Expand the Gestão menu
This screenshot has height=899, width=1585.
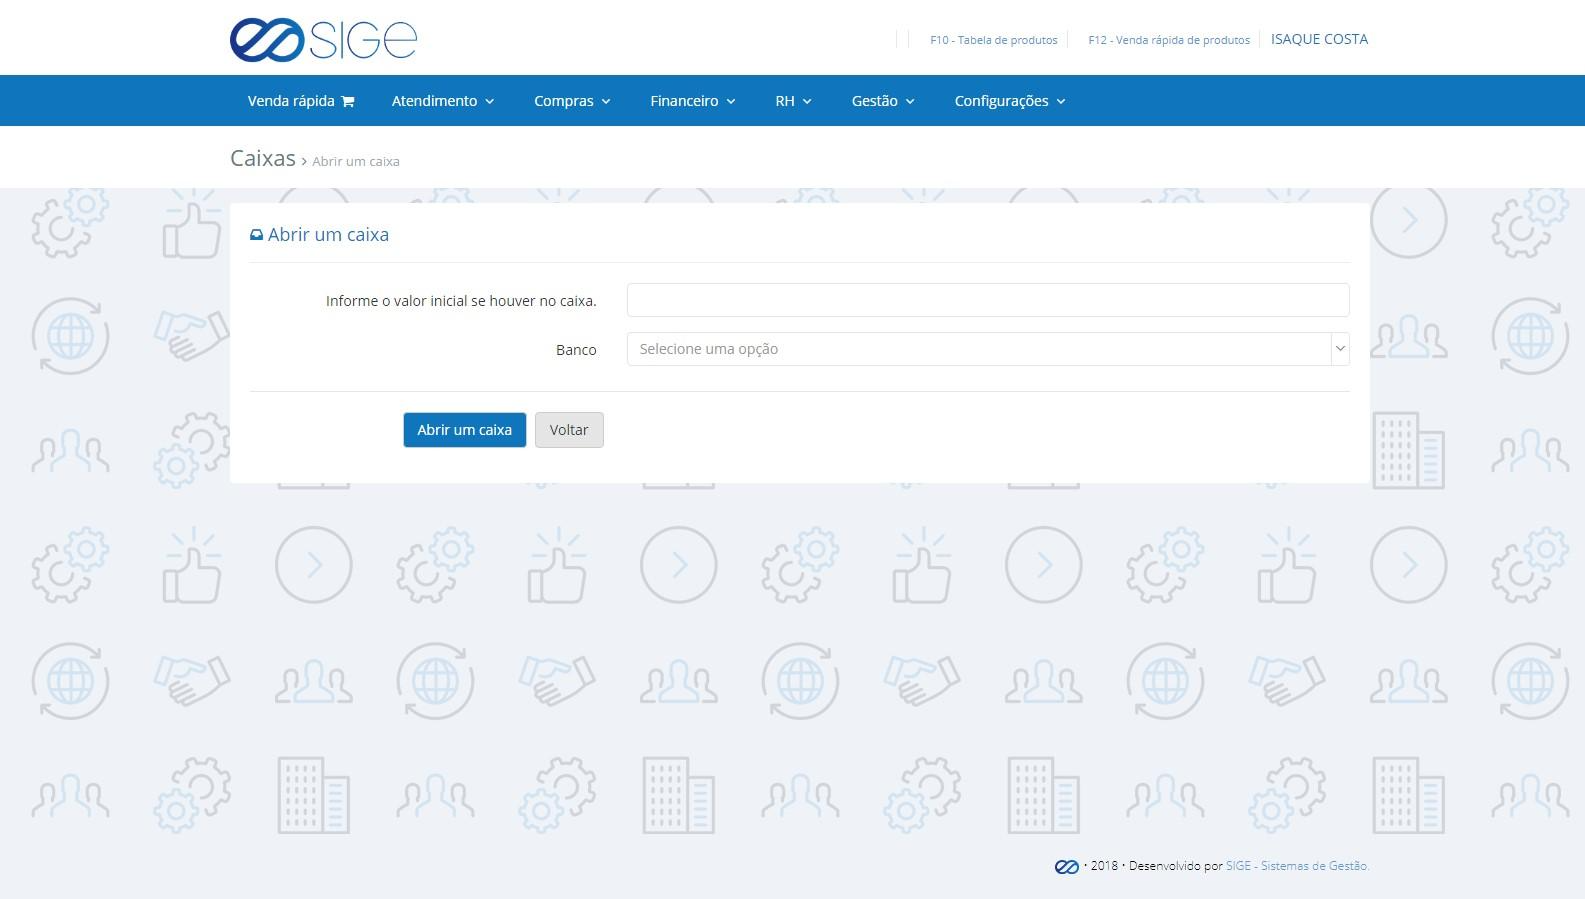point(883,101)
